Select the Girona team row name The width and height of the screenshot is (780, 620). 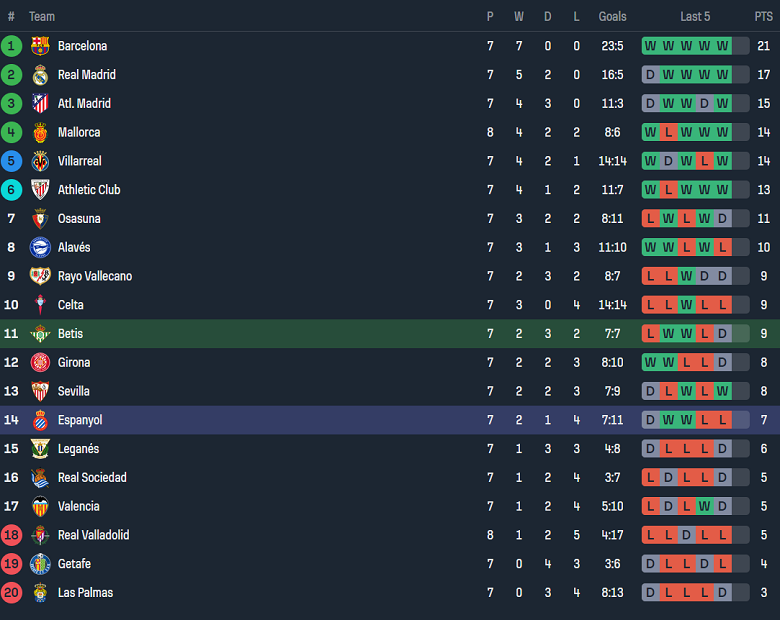tap(74, 363)
